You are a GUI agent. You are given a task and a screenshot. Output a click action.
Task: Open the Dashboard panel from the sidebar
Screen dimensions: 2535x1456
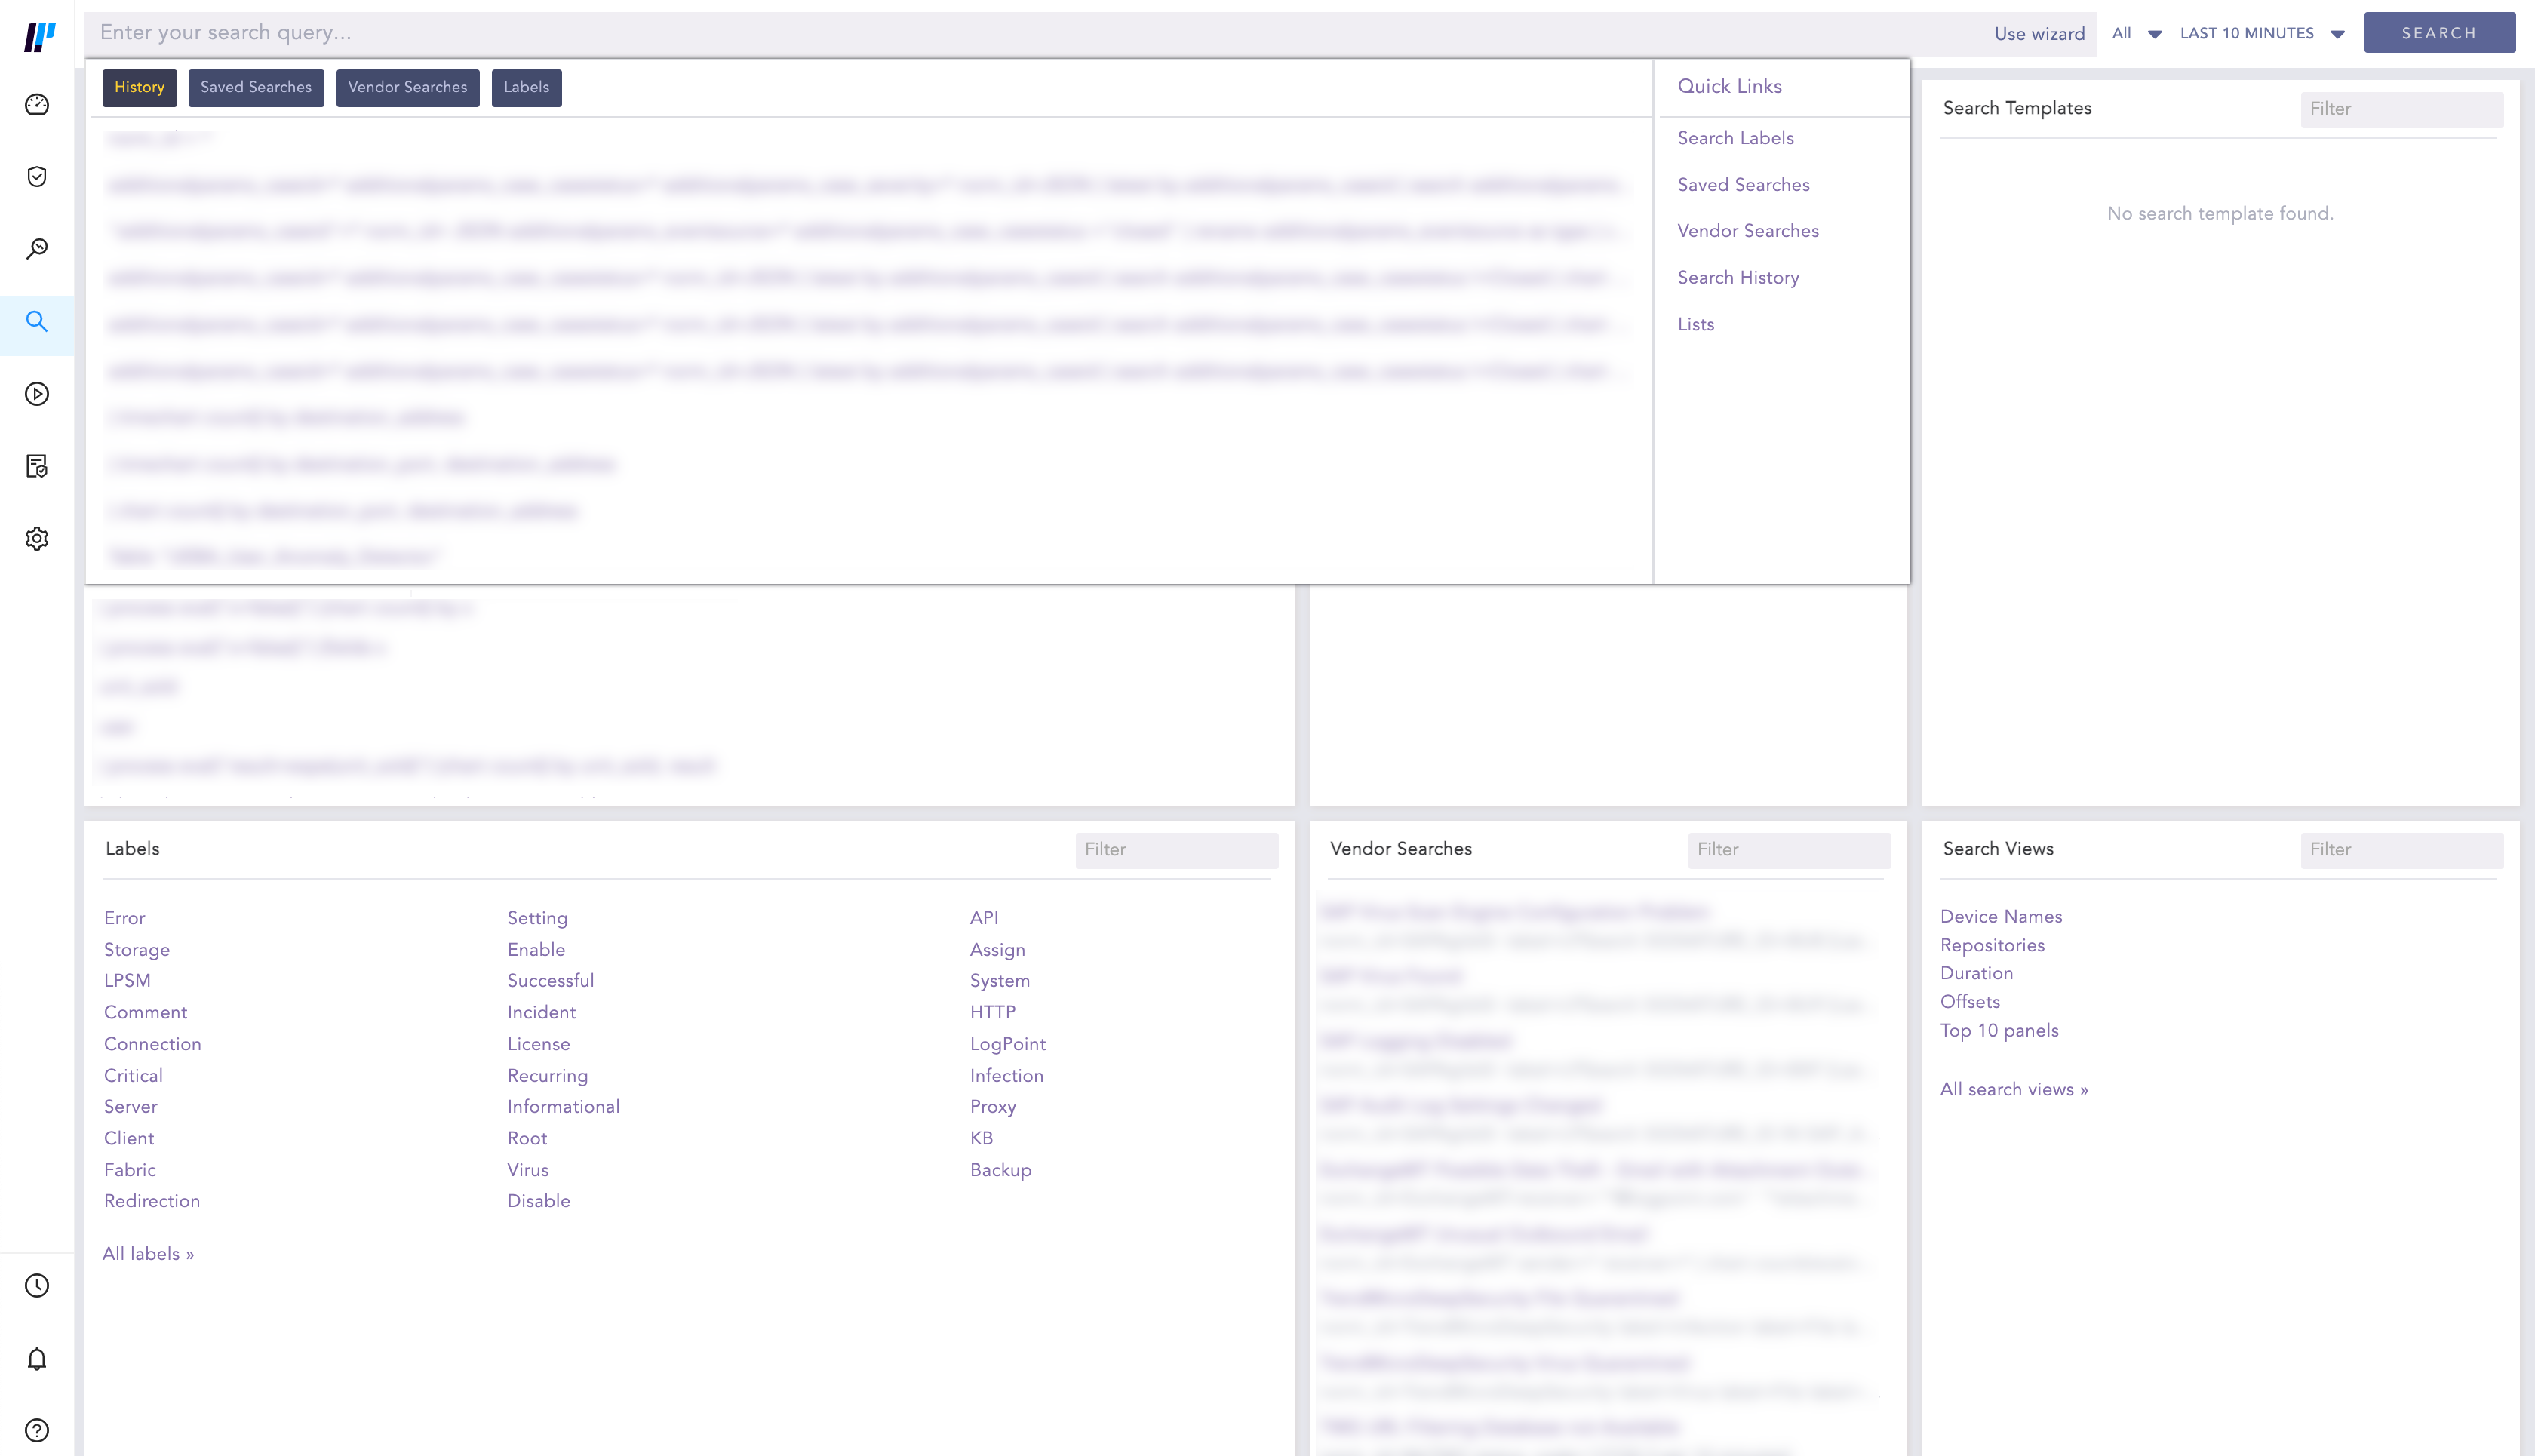36,104
